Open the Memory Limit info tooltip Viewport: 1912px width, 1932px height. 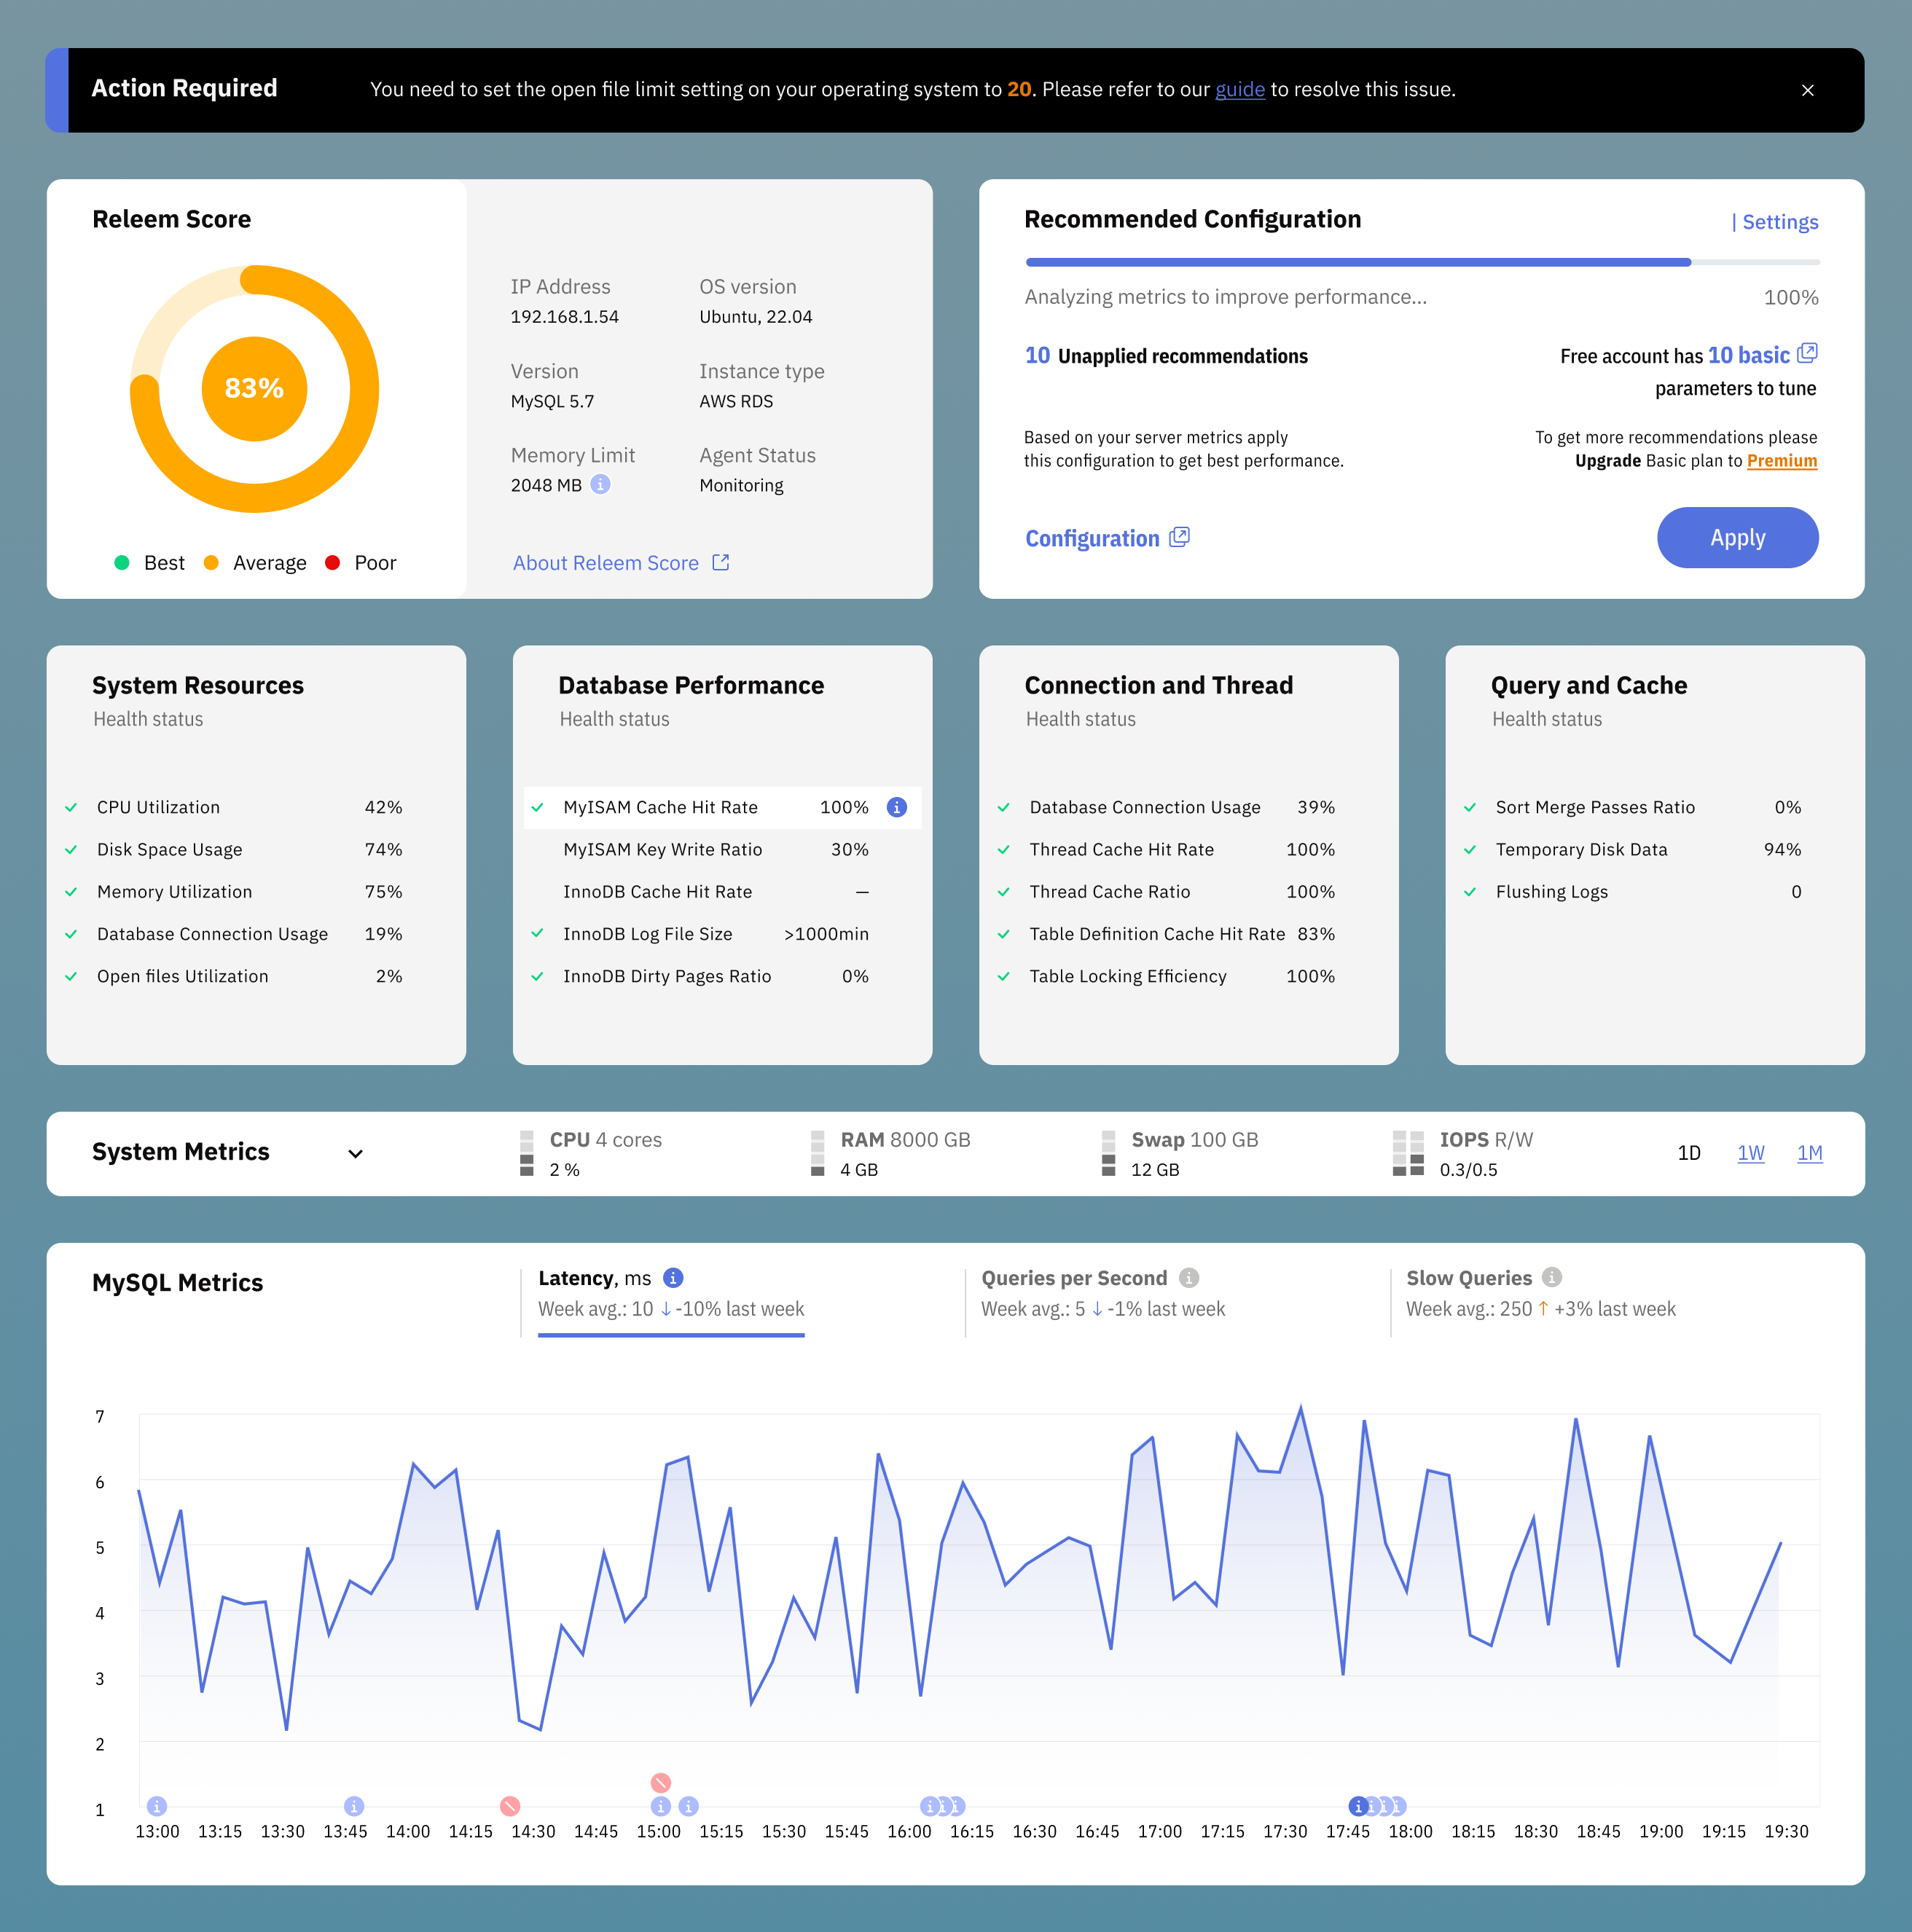coord(601,485)
